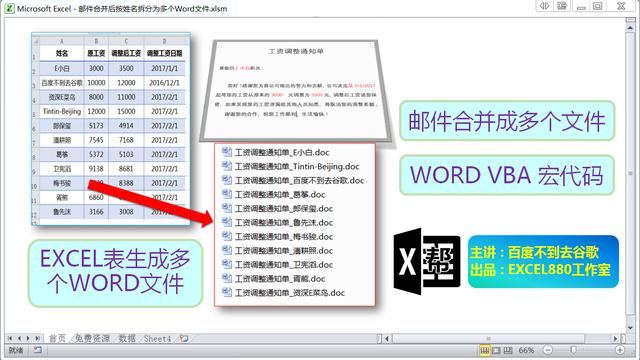Open the 首页 sheet tab

57,338
